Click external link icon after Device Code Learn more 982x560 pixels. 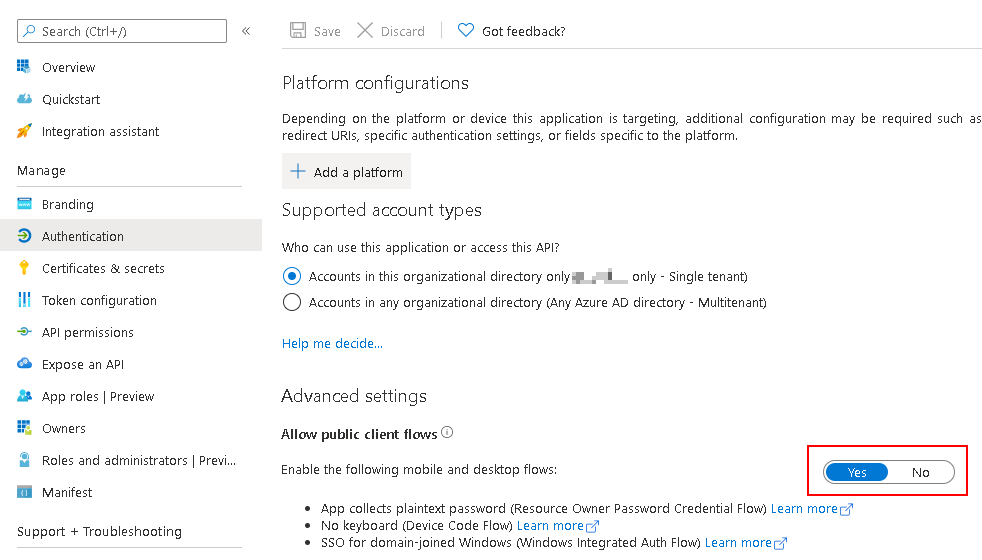[592, 526]
